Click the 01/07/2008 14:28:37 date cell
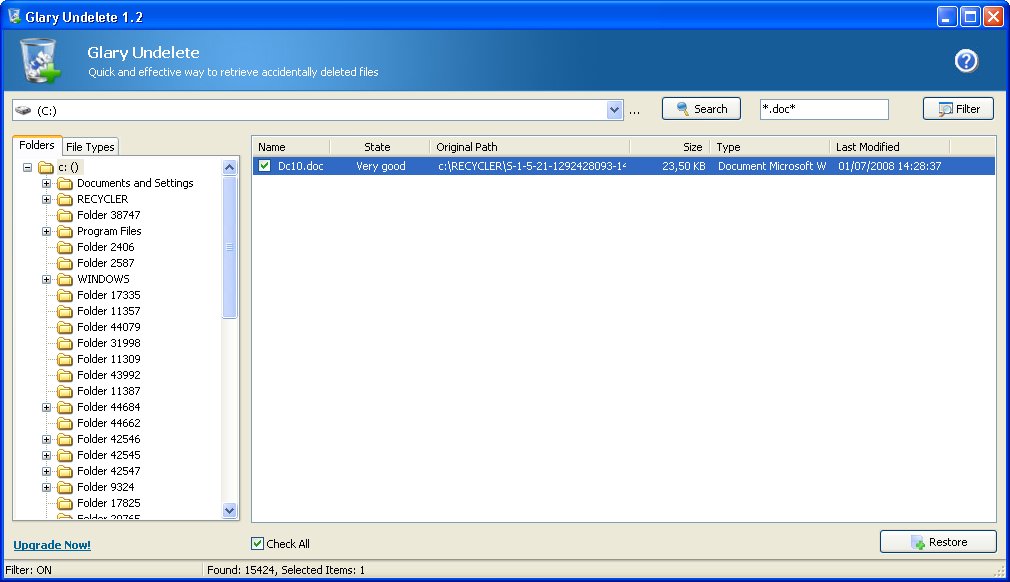The height and width of the screenshot is (582, 1010). coord(890,166)
